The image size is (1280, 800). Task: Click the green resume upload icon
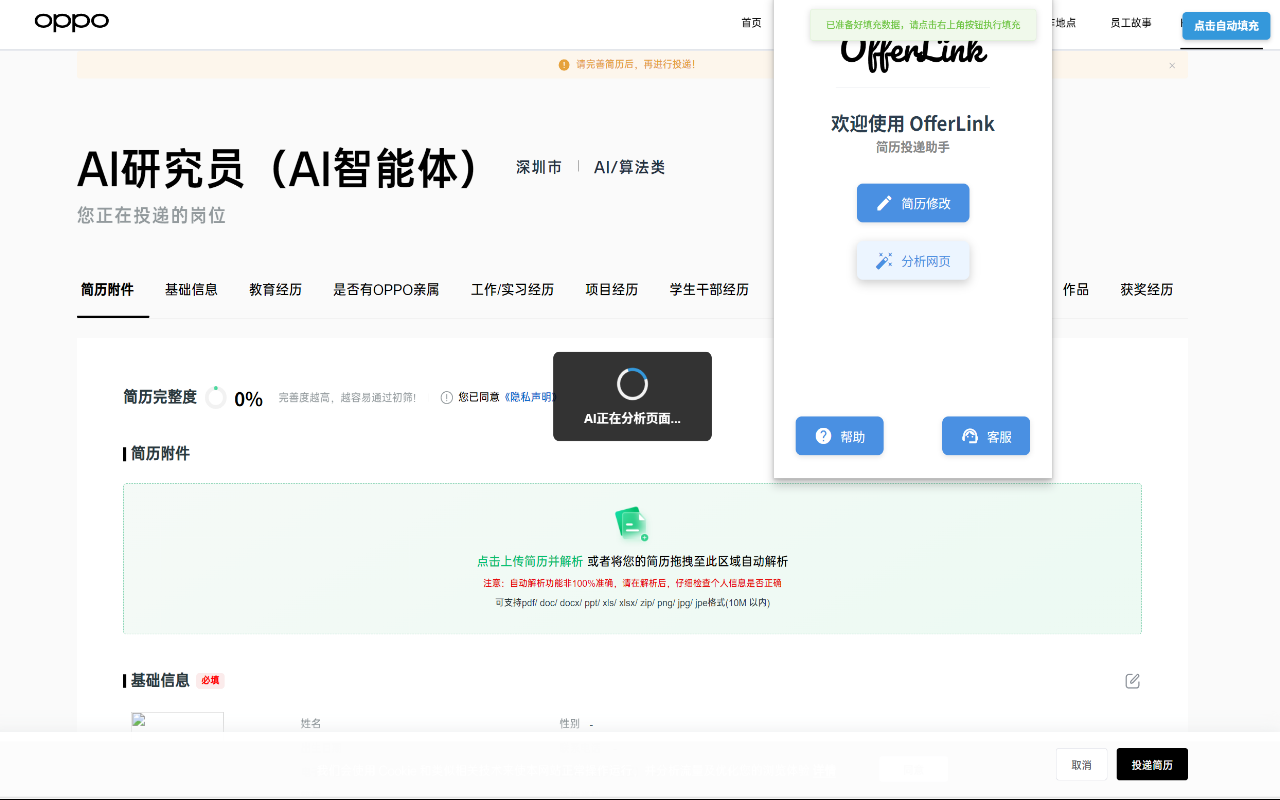[632, 524]
